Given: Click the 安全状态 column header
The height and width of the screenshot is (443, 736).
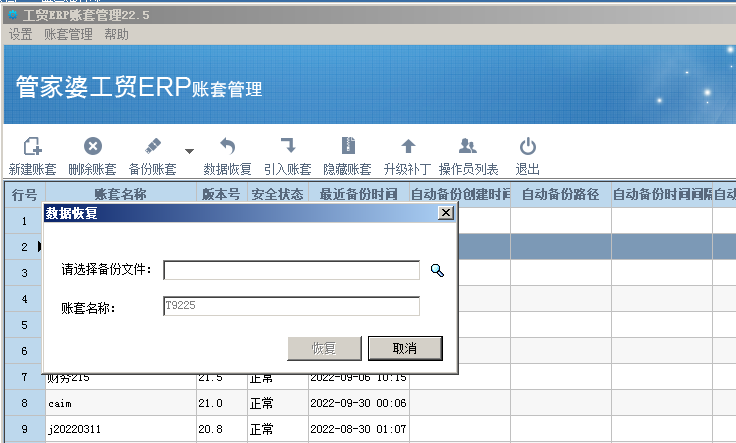Looking at the screenshot, I should [x=278, y=194].
